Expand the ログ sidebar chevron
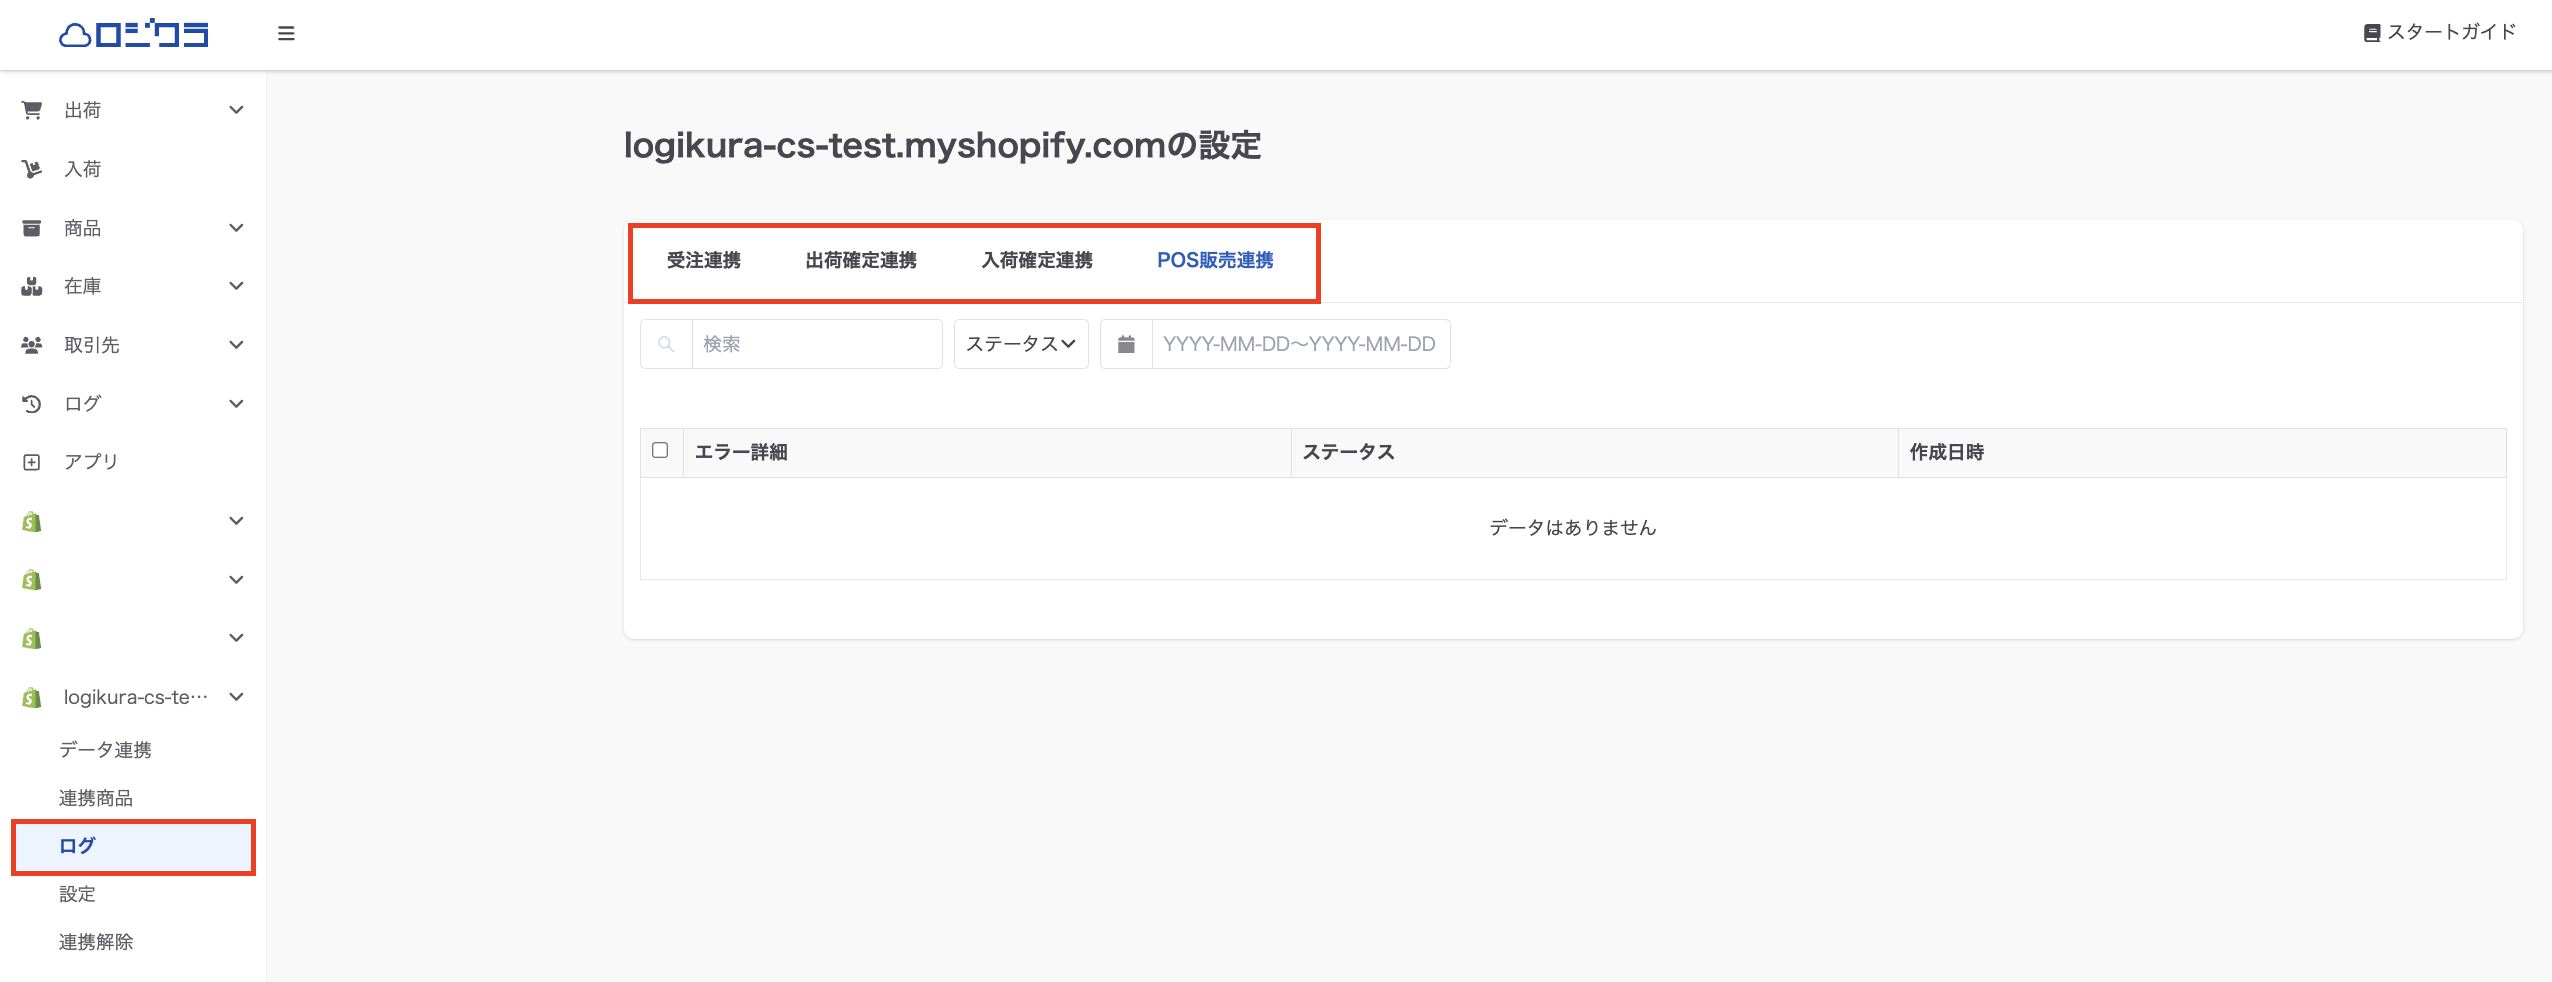This screenshot has height=982, width=2552. pos(236,404)
